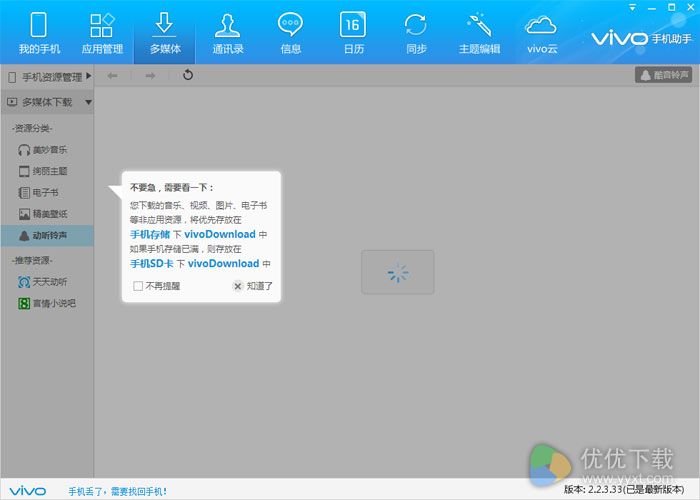Click the 不要急，需要看一下 tip heading

(x=172, y=188)
